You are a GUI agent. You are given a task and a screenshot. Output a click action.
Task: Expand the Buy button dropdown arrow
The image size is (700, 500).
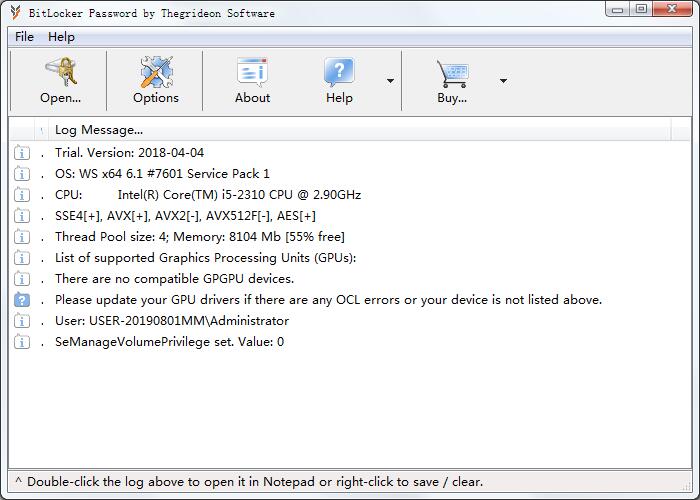click(503, 81)
